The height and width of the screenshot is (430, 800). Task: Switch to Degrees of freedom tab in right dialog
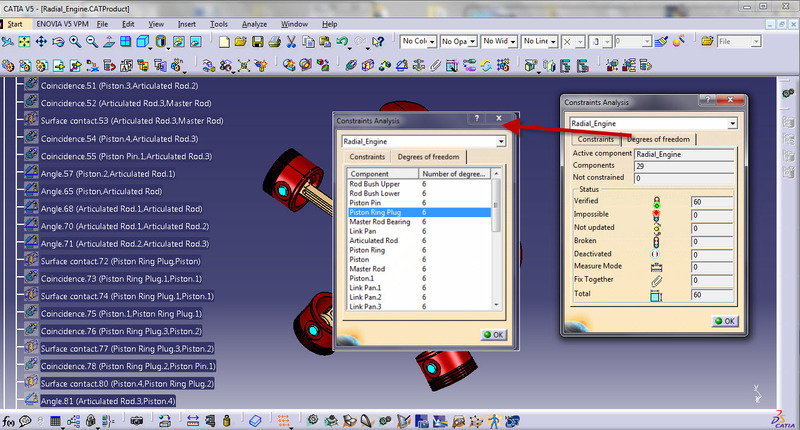[x=658, y=139]
